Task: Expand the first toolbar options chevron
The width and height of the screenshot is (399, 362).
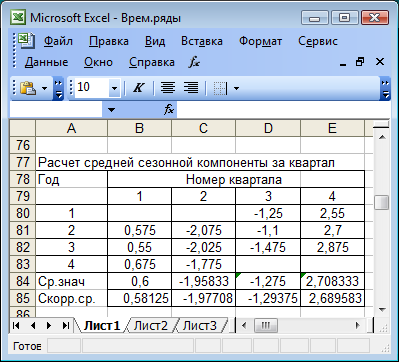Action: click(58, 89)
